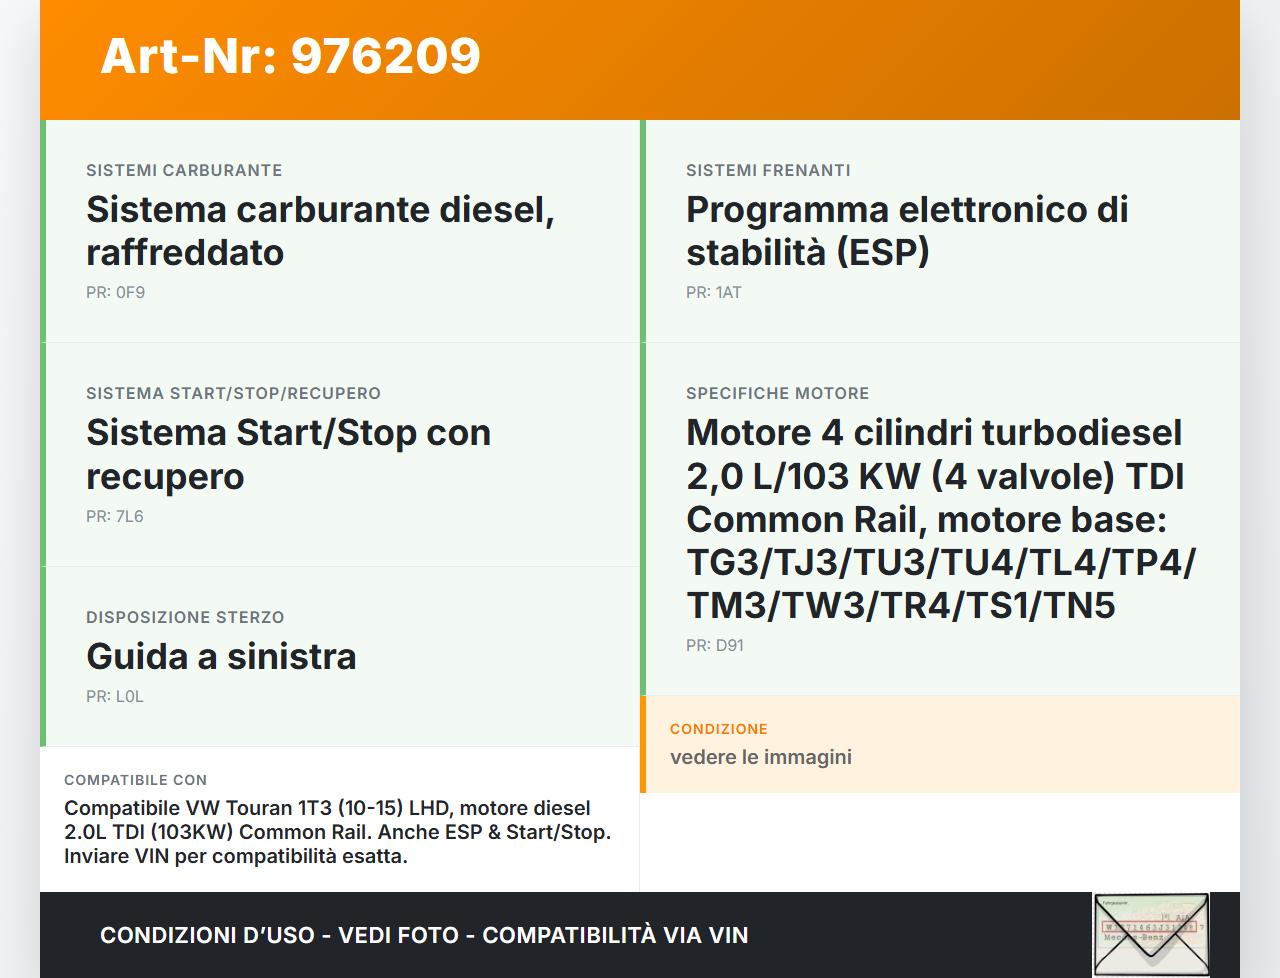Select the "PR: 7L6" code
The image size is (1280, 978).
point(115,517)
